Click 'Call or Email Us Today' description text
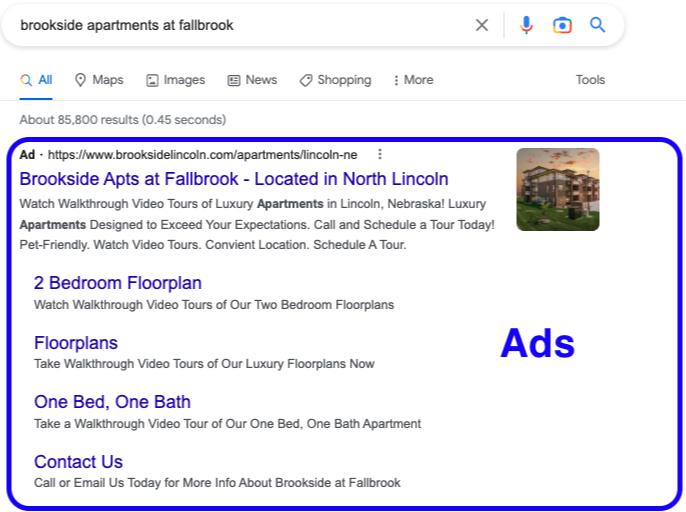Image resolution: width=686 pixels, height=512 pixels. [x=217, y=483]
